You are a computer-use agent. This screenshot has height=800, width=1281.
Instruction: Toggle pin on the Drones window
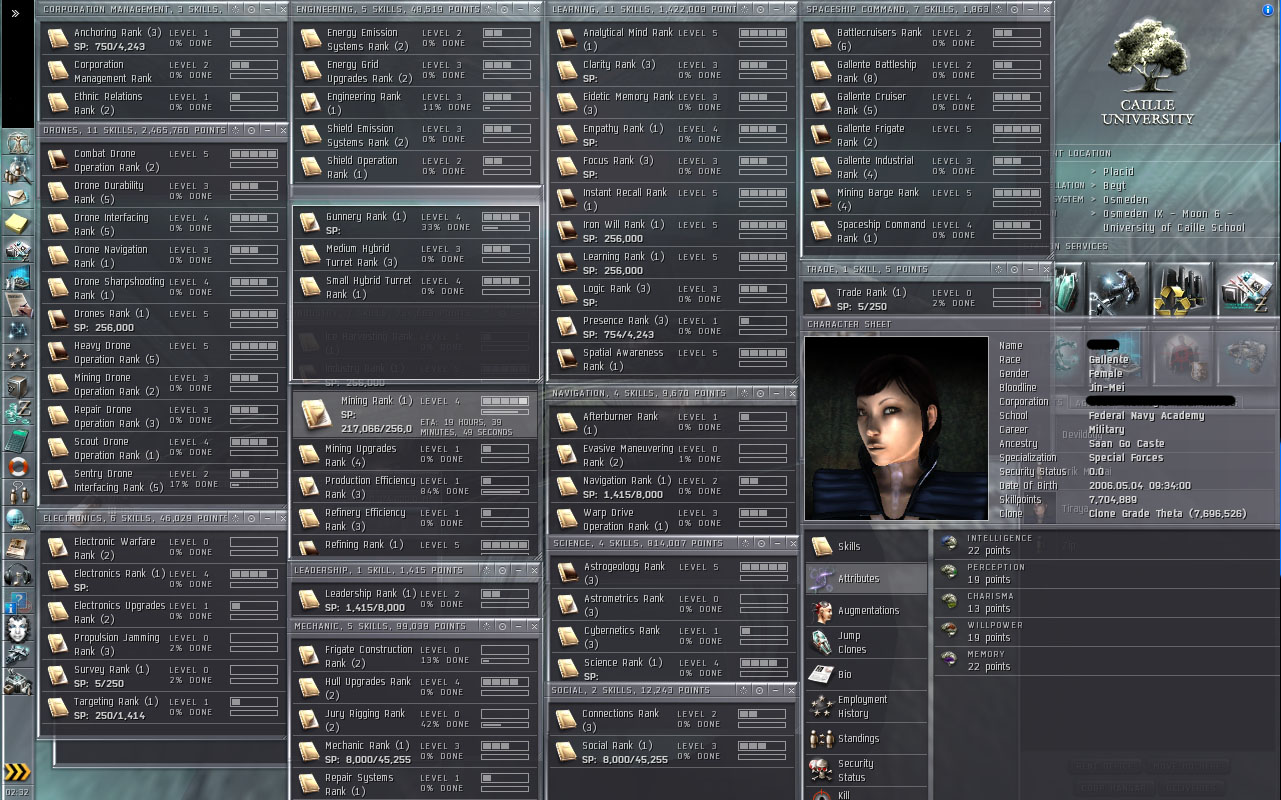(x=251, y=130)
